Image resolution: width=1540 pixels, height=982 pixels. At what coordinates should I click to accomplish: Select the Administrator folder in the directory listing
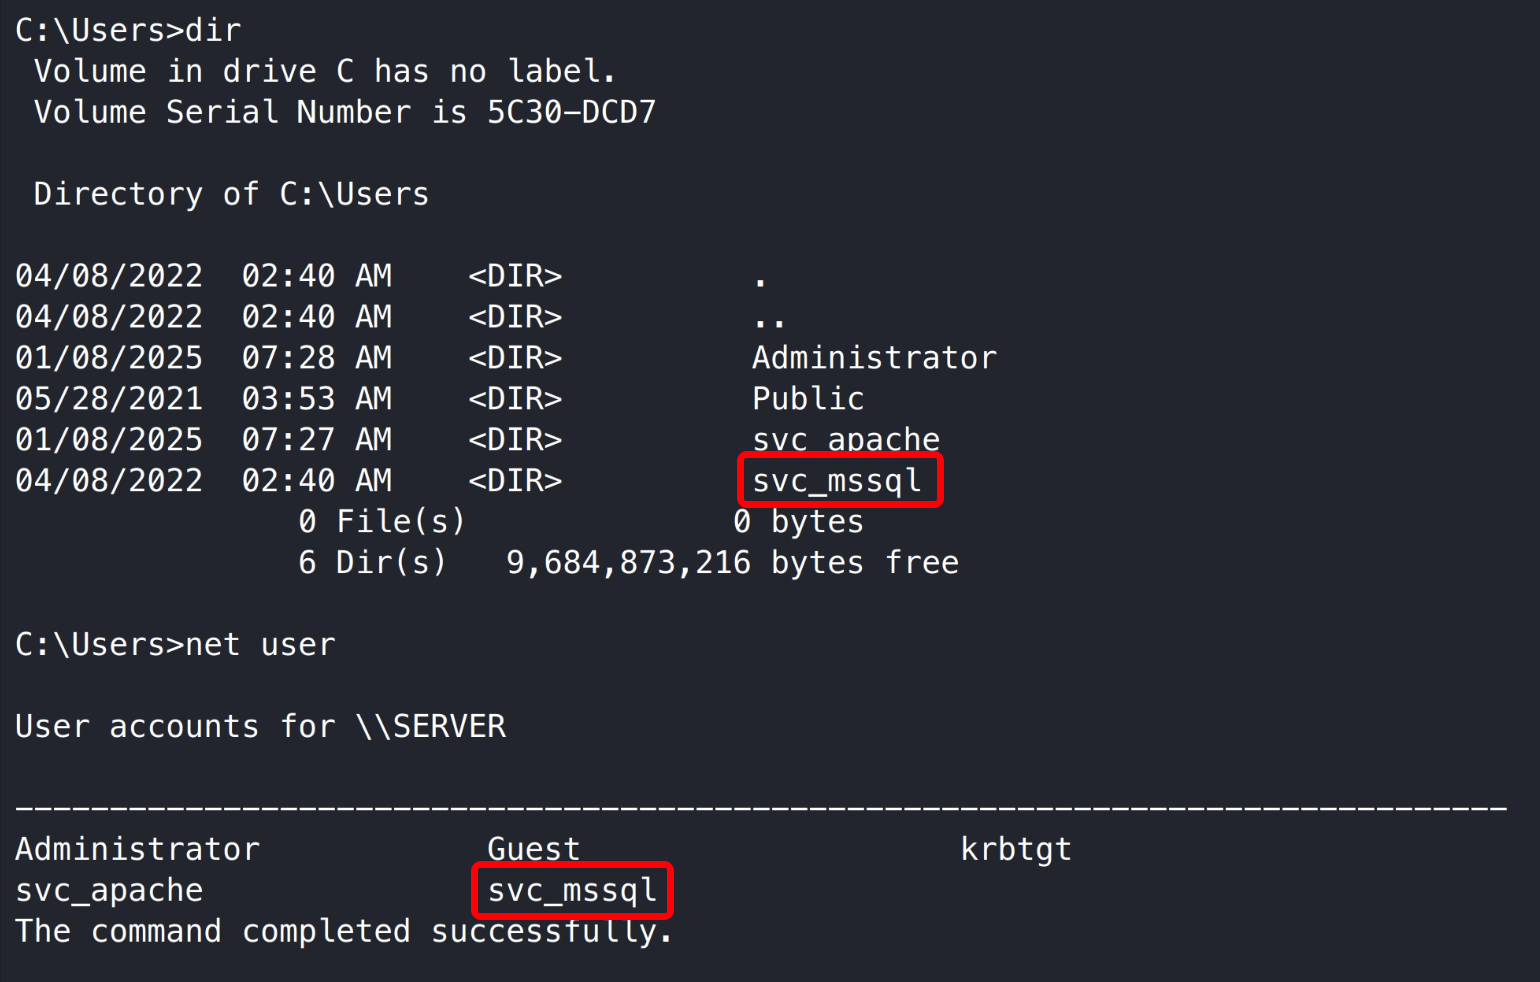874,358
